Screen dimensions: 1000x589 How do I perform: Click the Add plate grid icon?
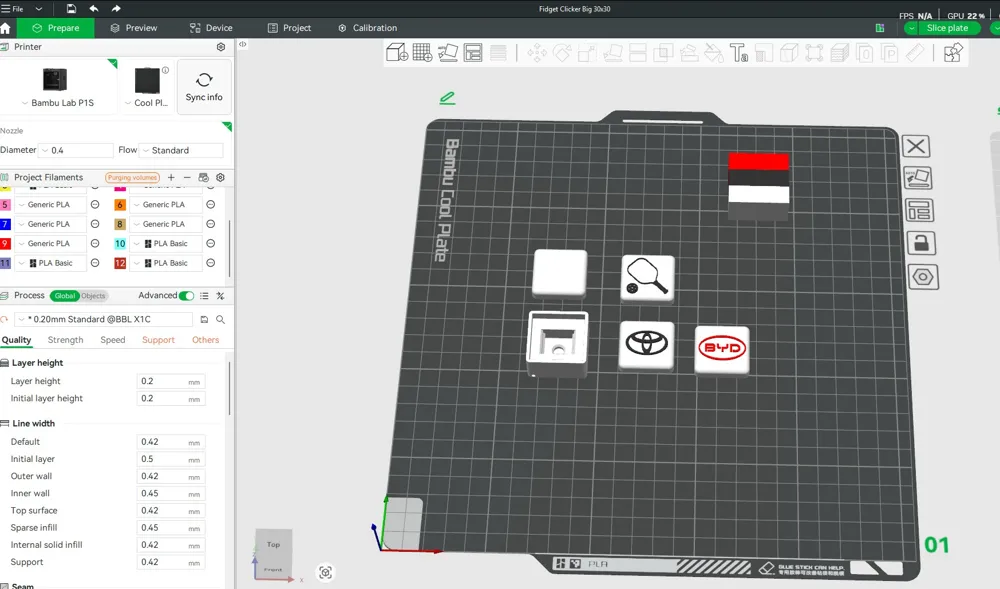[x=422, y=53]
